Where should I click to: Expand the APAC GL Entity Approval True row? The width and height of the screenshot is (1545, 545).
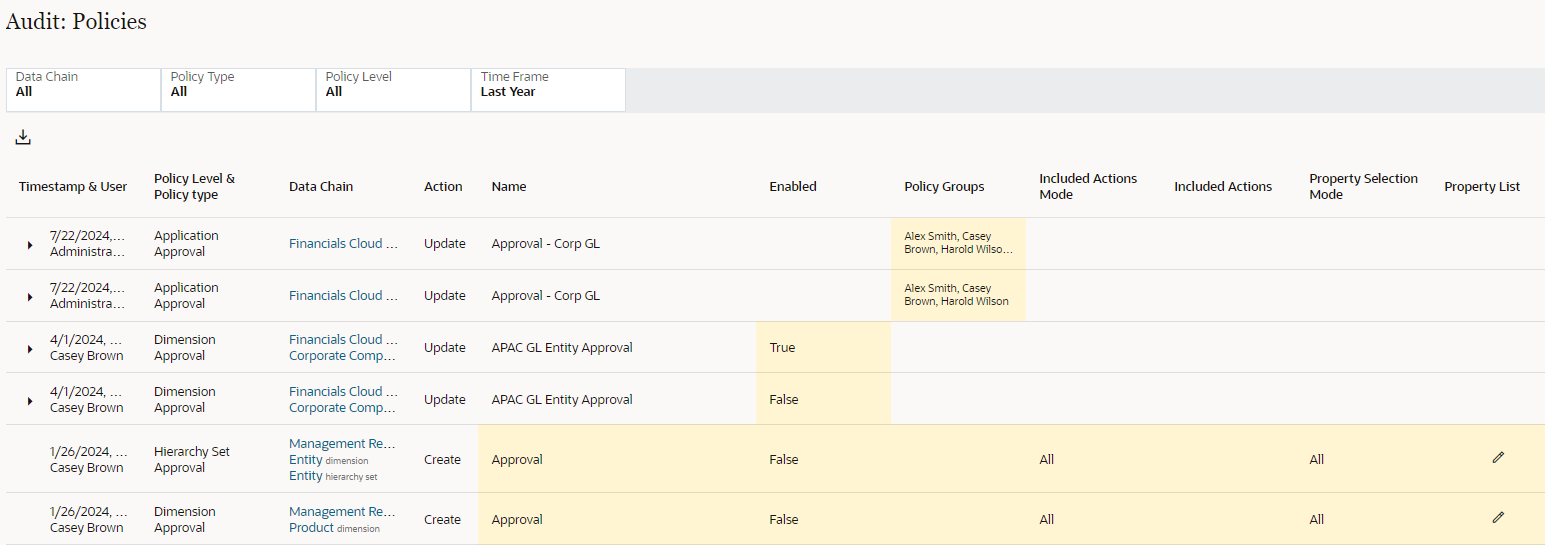(30, 349)
